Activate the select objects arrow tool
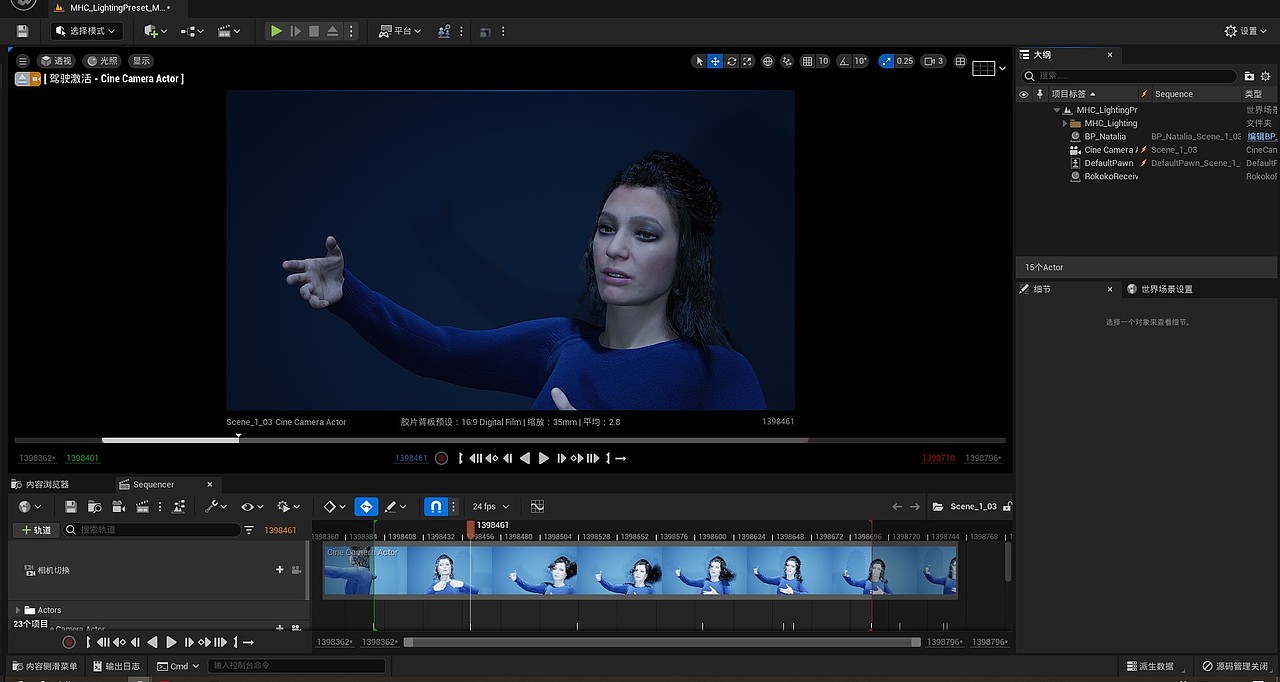Image resolution: width=1280 pixels, height=682 pixels. [699, 61]
